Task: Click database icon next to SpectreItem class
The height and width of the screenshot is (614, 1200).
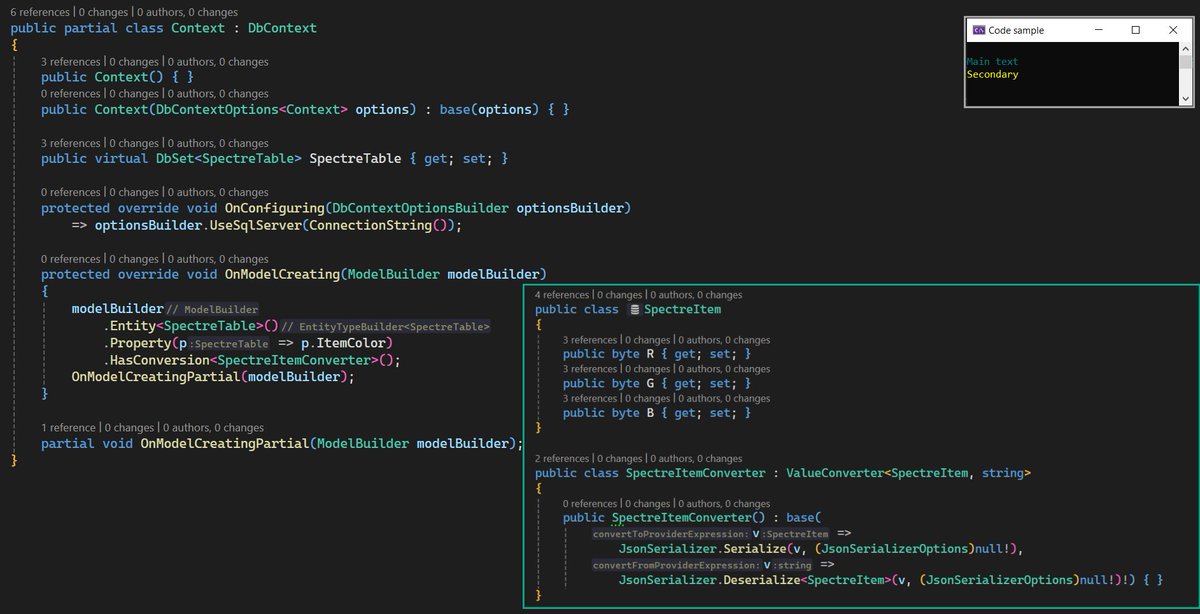Action: coord(635,310)
